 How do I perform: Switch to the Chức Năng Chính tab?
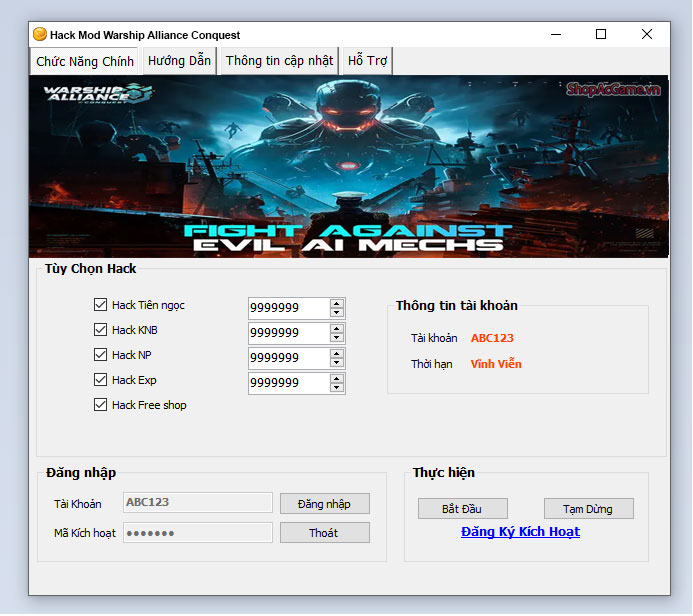pos(85,61)
